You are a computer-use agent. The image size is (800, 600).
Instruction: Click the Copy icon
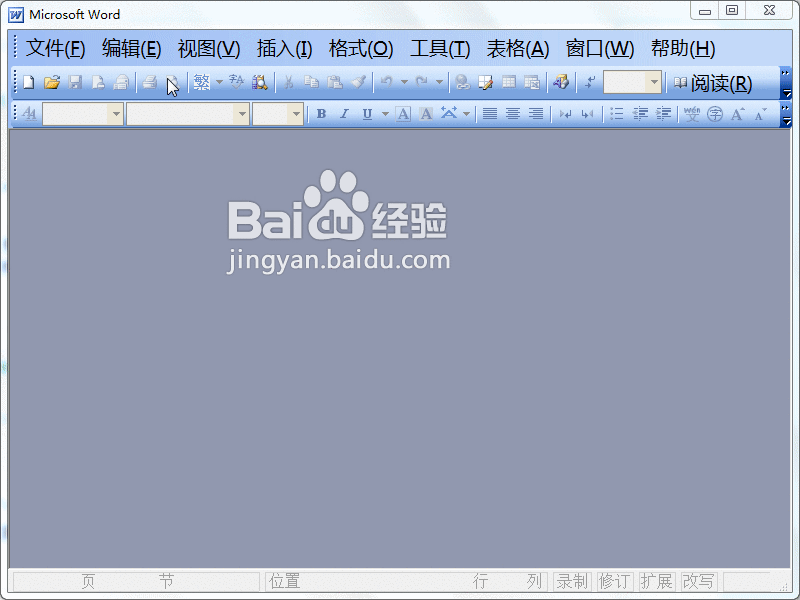coord(311,82)
